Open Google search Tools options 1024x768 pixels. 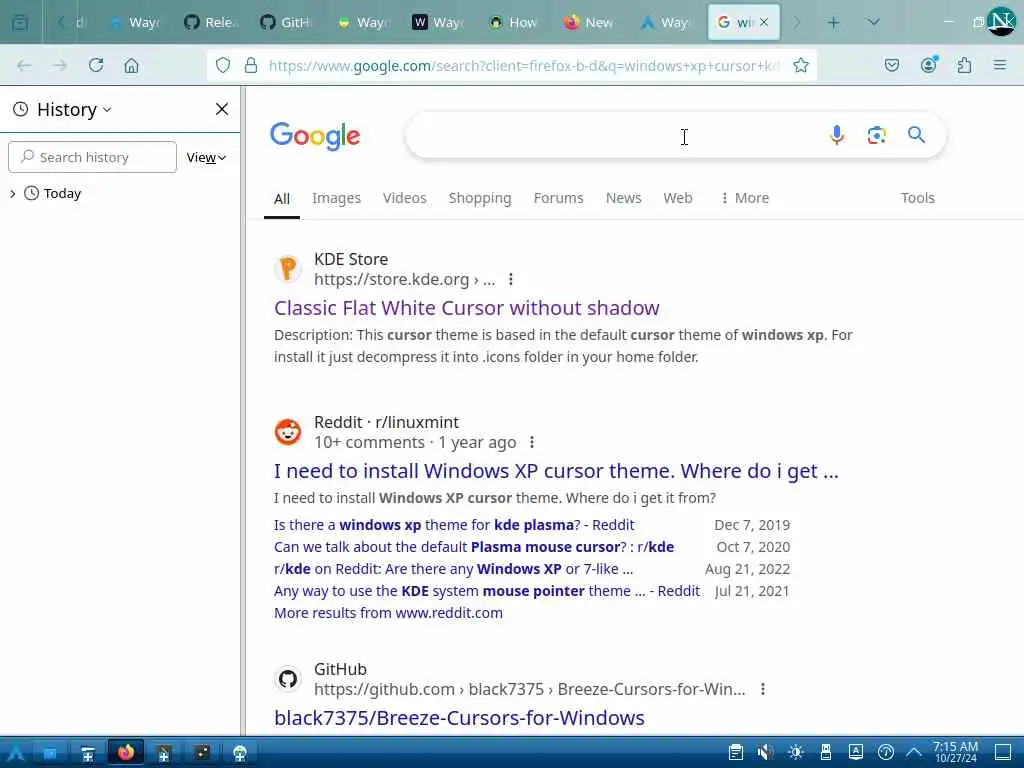[918, 198]
